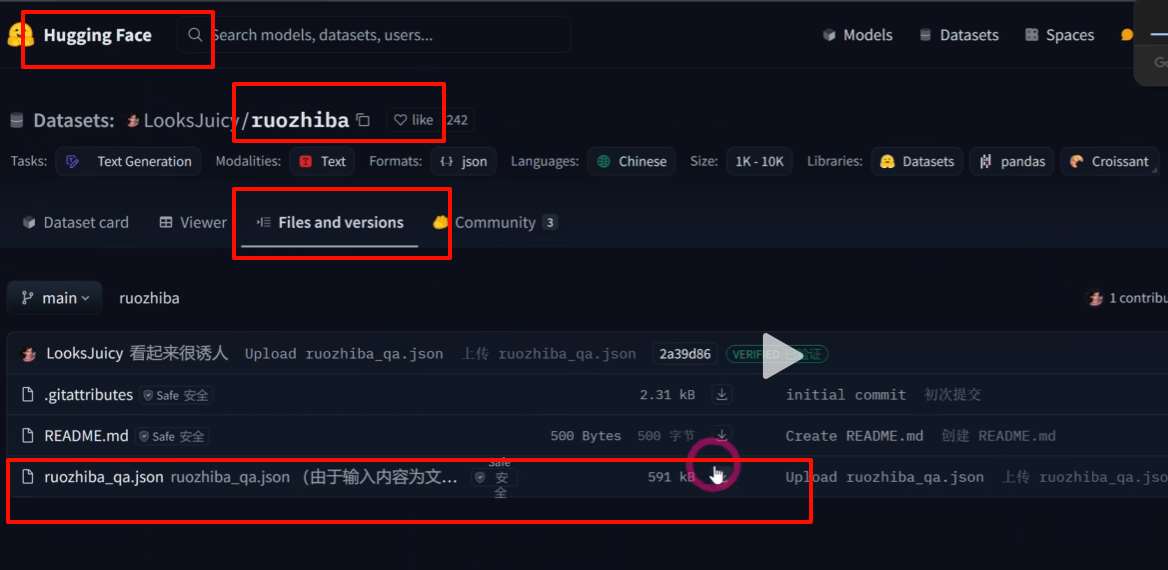Click the file icon beside ruozhiba_qa.json
Image resolution: width=1168 pixels, height=570 pixels.
tap(28, 477)
